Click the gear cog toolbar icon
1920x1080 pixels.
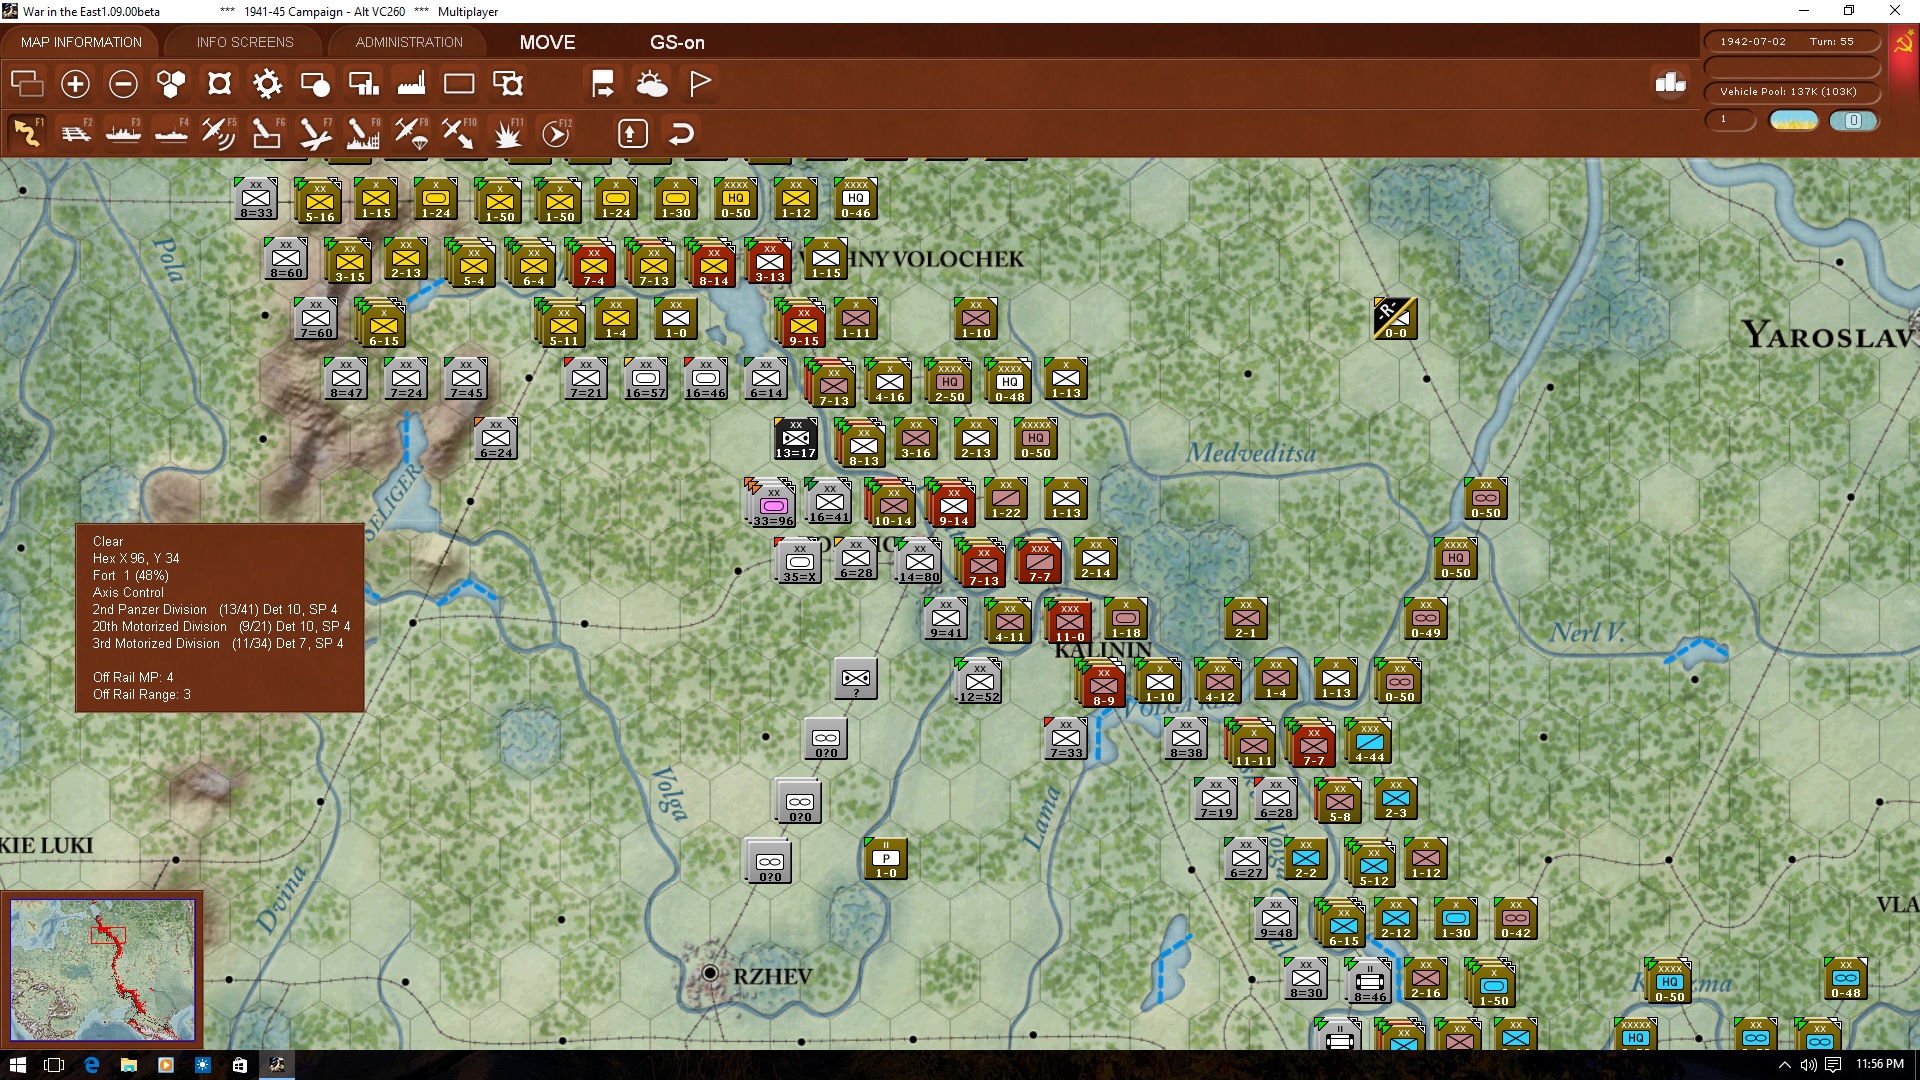(x=267, y=84)
